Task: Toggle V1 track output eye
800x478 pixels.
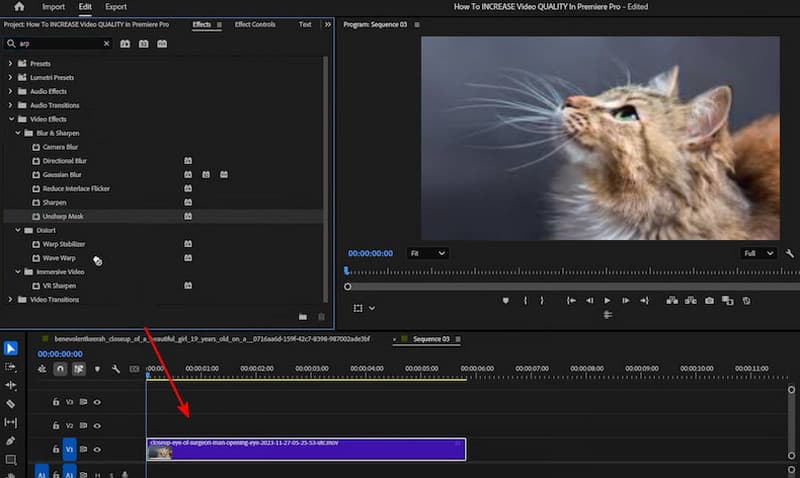Action: tap(97, 449)
